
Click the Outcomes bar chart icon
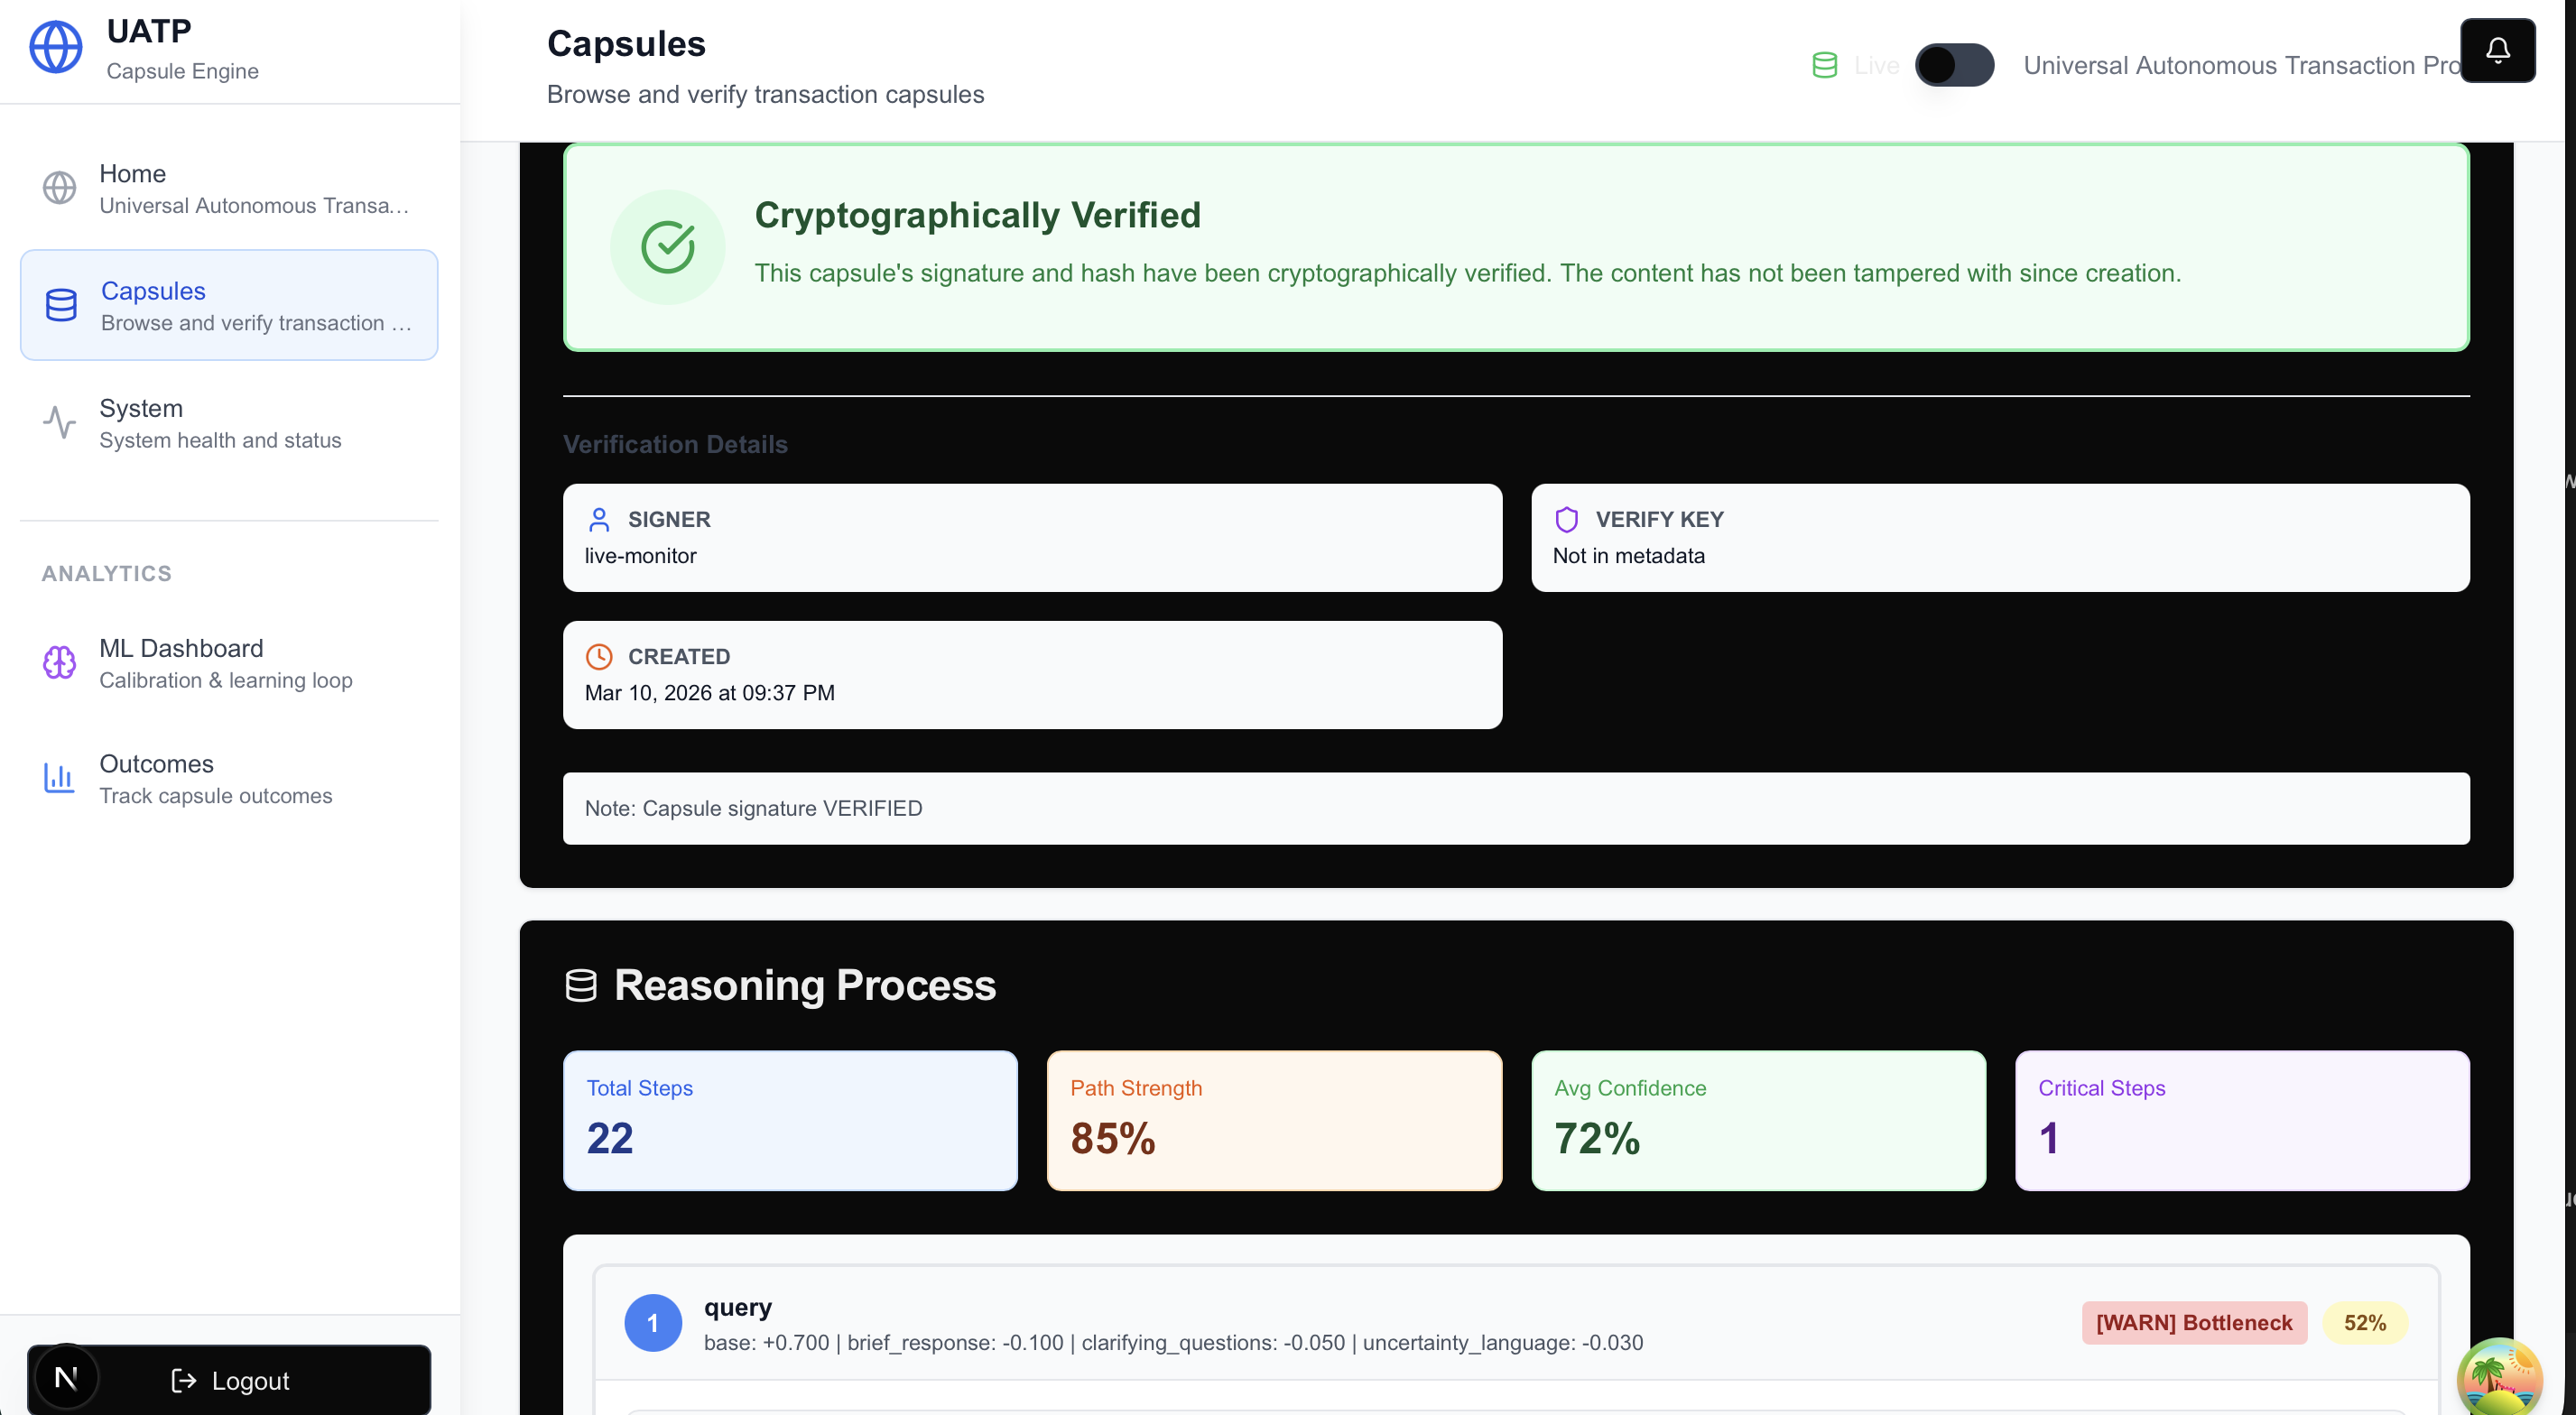58,778
